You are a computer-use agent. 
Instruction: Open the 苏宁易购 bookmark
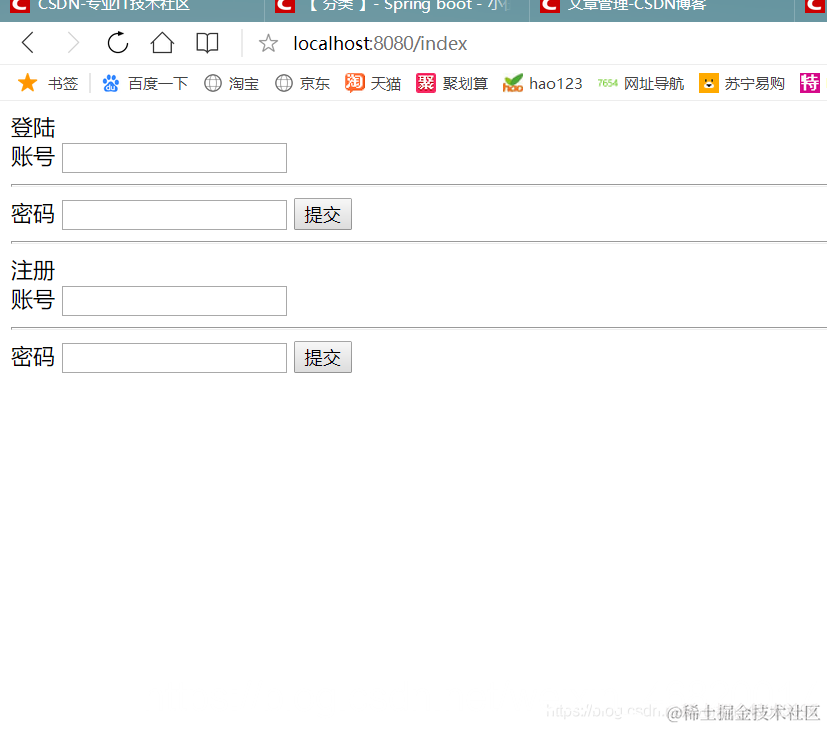click(742, 83)
